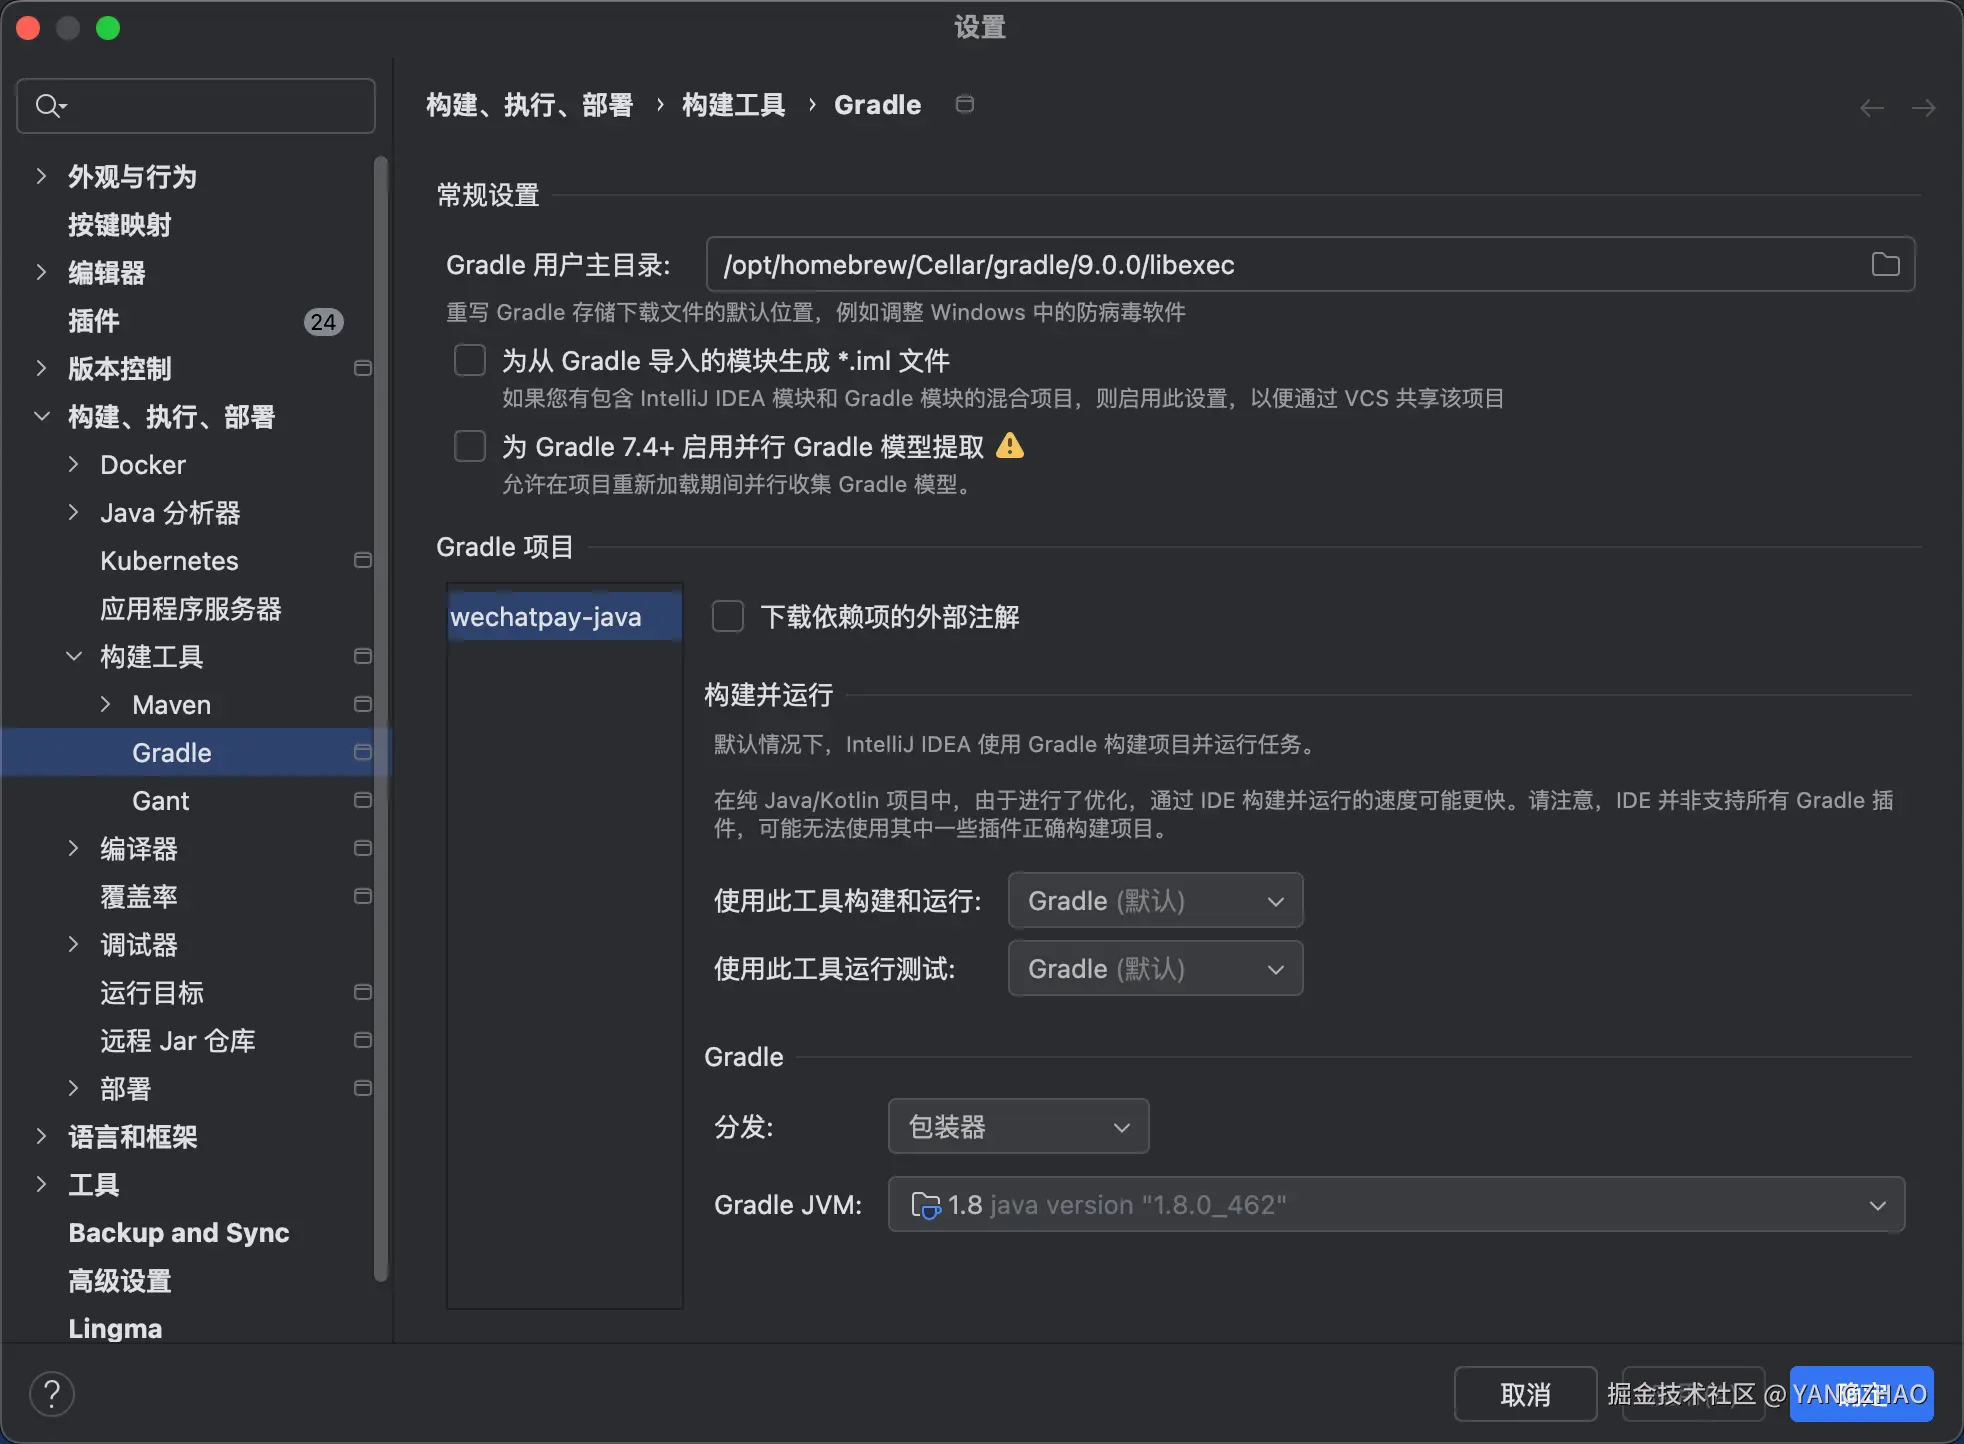Open the 插件 settings page

click(94, 320)
